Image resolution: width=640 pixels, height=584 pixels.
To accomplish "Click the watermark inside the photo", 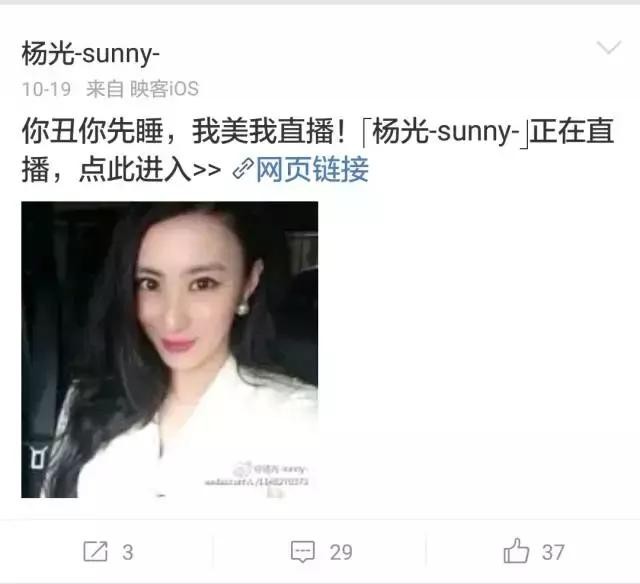I will click(257, 476).
